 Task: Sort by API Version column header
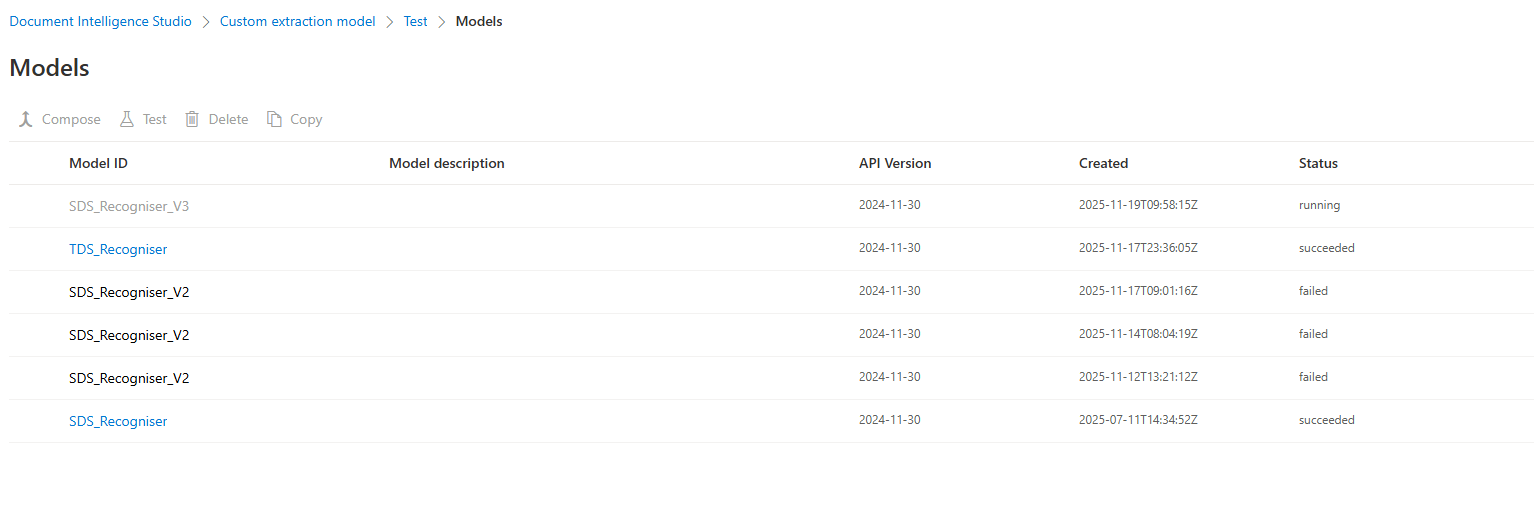[x=895, y=163]
